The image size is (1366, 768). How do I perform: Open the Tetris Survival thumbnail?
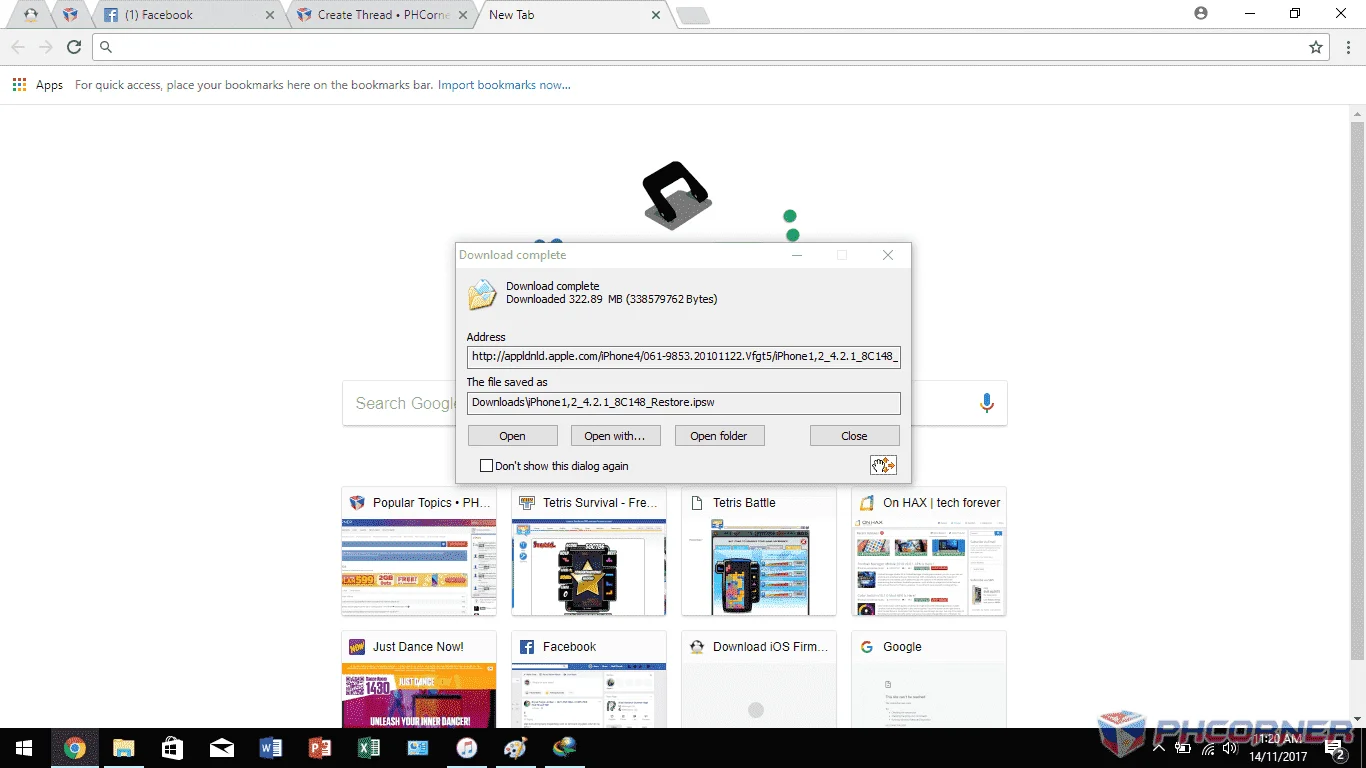(589, 551)
